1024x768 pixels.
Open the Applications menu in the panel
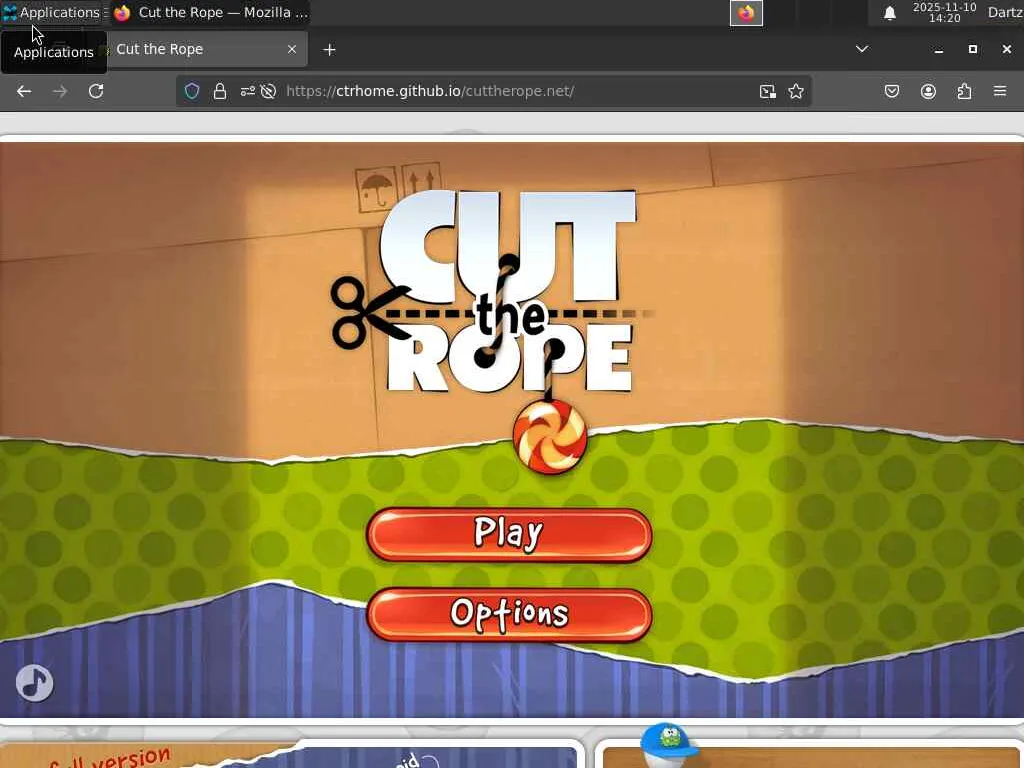52,12
